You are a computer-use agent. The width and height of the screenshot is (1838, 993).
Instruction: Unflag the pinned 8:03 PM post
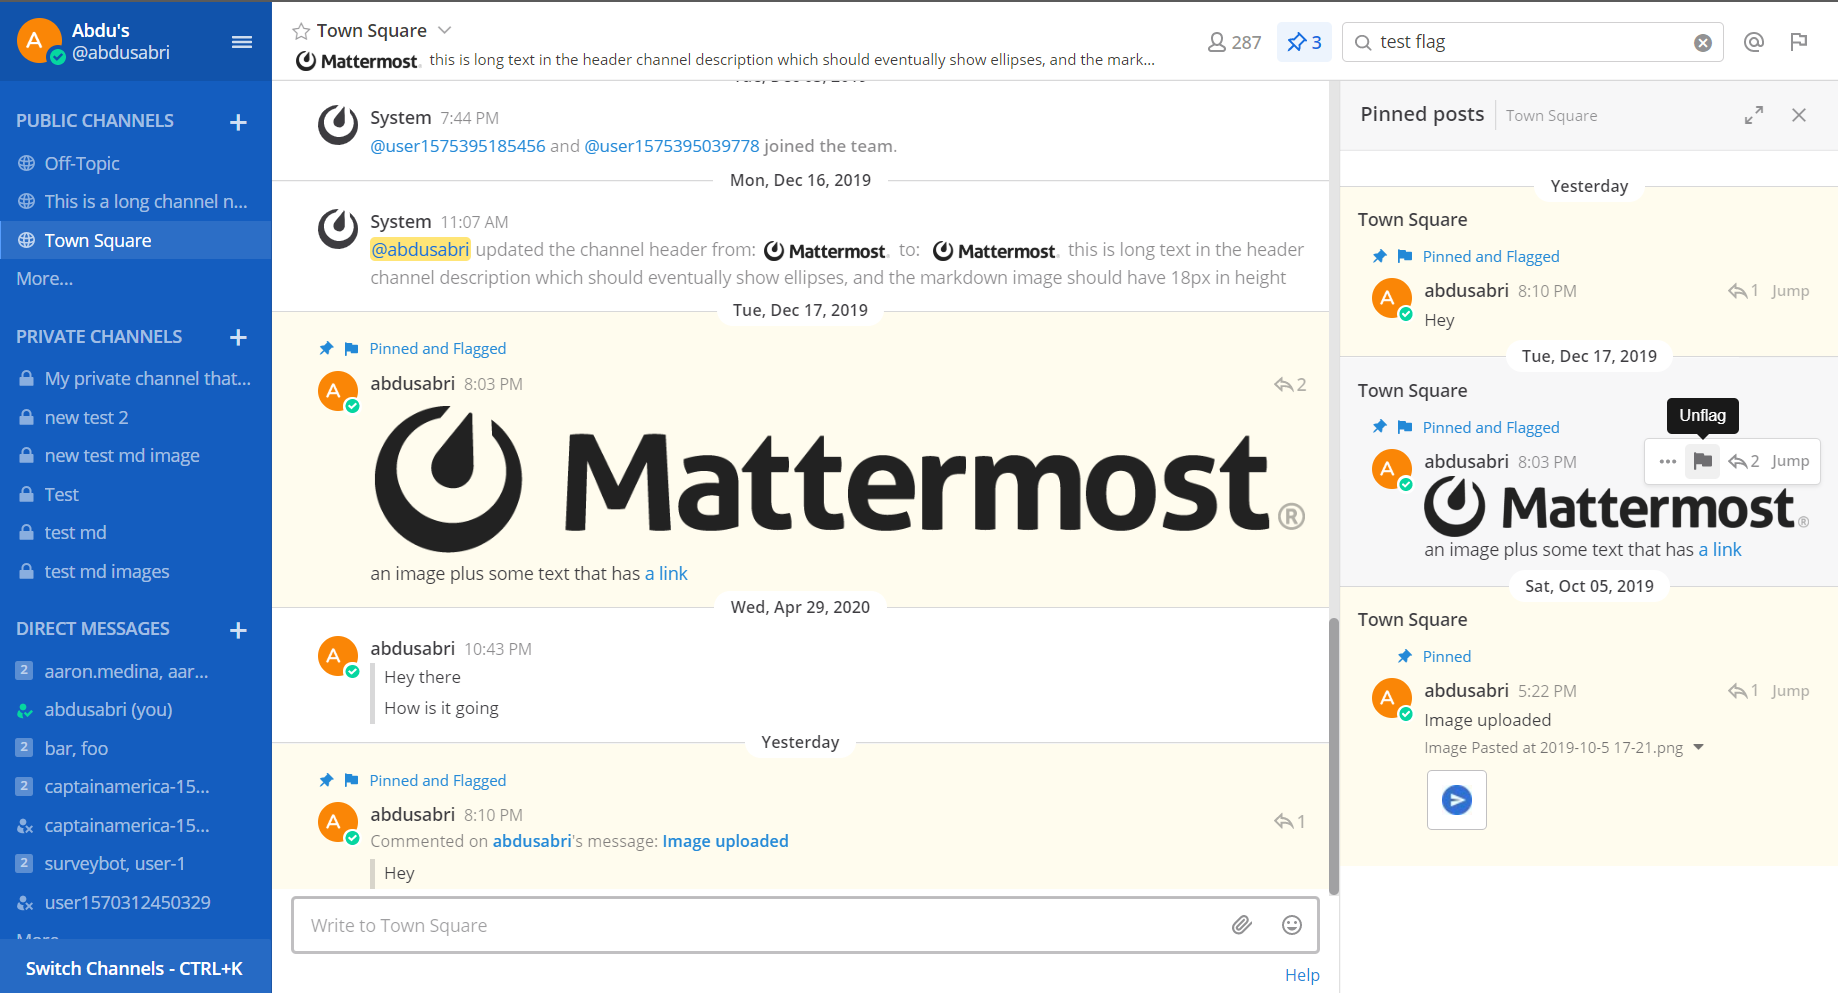click(x=1702, y=461)
